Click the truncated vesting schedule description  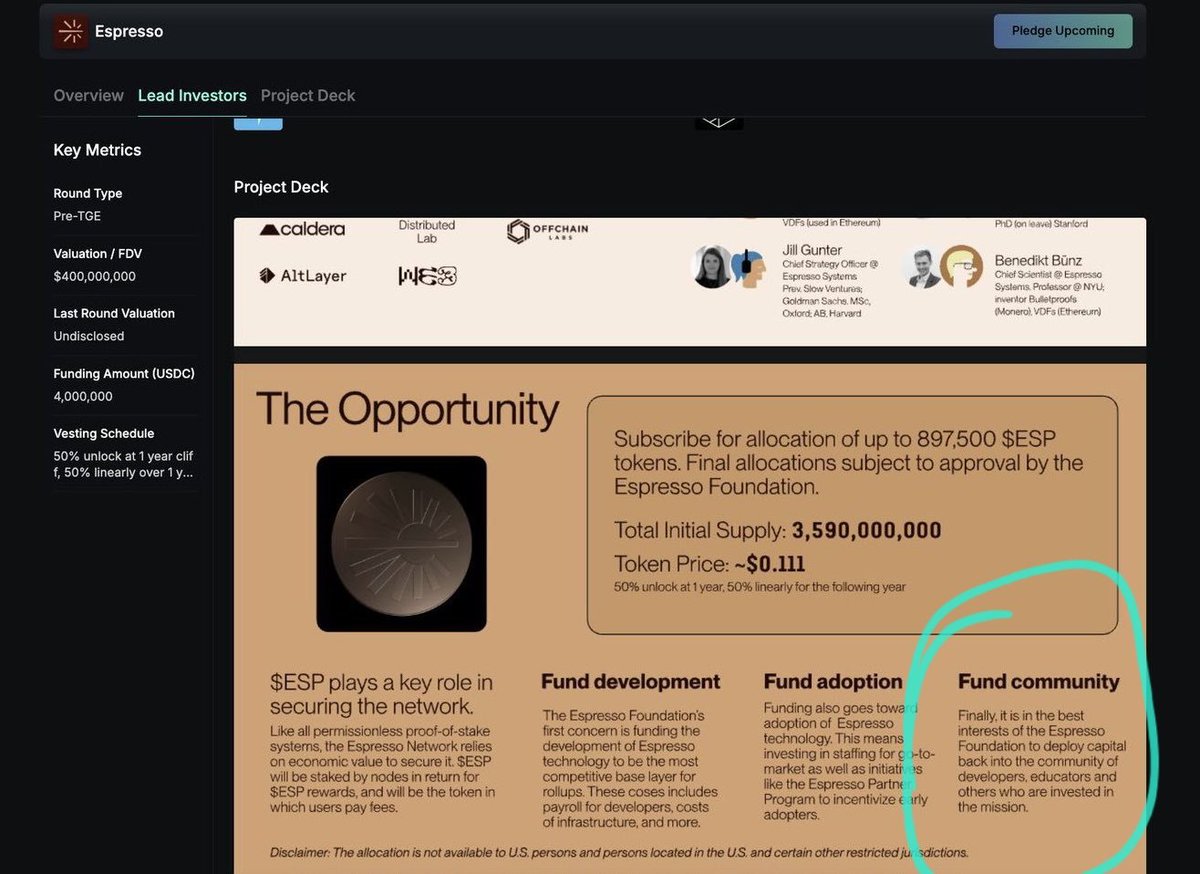(x=124, y=463)
